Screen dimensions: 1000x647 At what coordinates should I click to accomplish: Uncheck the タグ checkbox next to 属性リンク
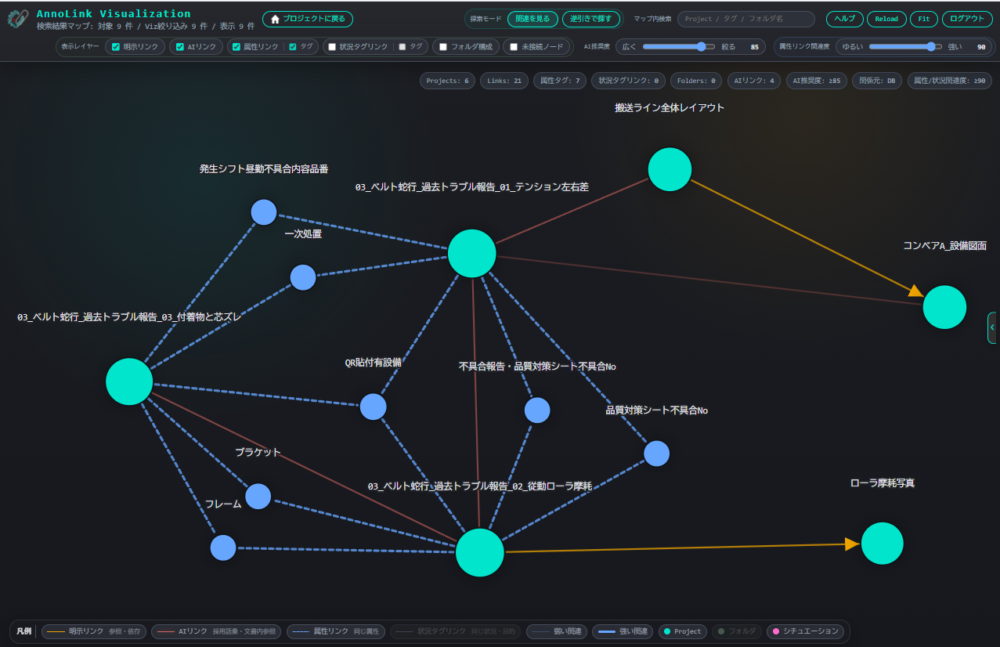click(292, 47)
